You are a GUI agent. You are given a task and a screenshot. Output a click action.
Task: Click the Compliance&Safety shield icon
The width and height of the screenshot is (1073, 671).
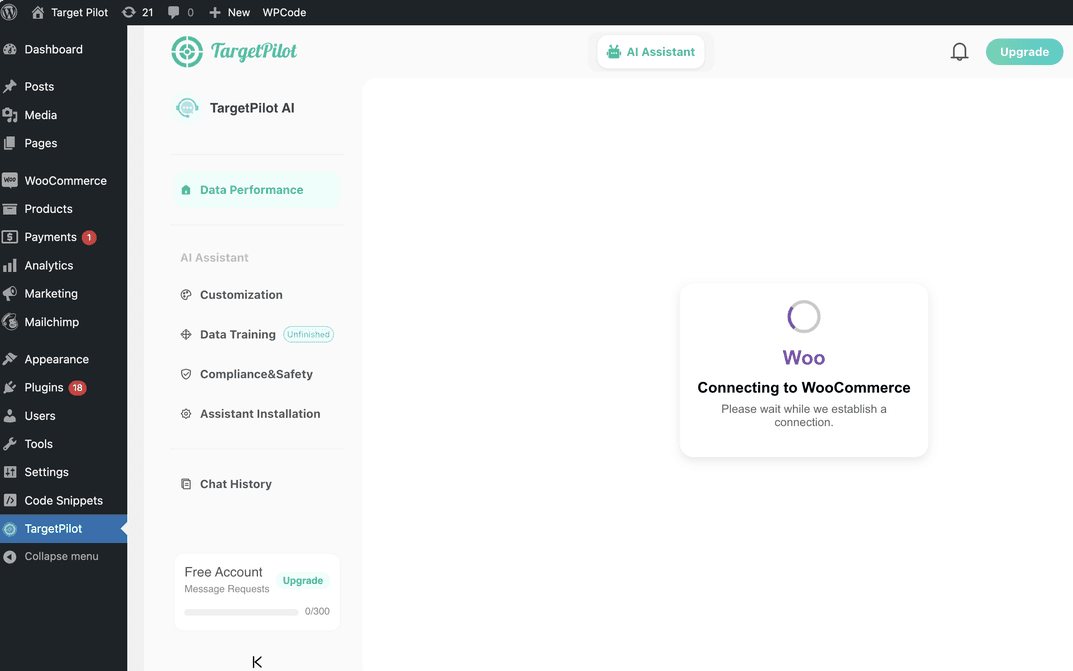click(185, 374)
